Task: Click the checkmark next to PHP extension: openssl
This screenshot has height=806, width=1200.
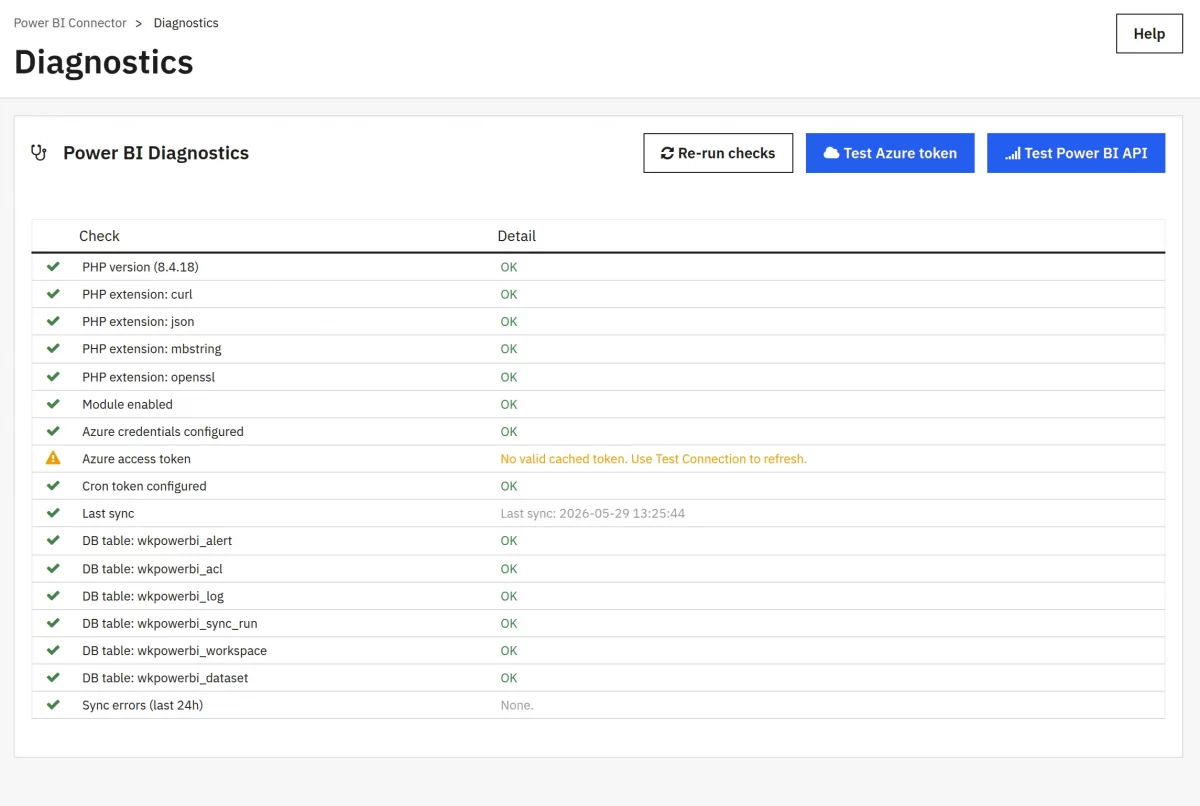Action: [53, 377]
